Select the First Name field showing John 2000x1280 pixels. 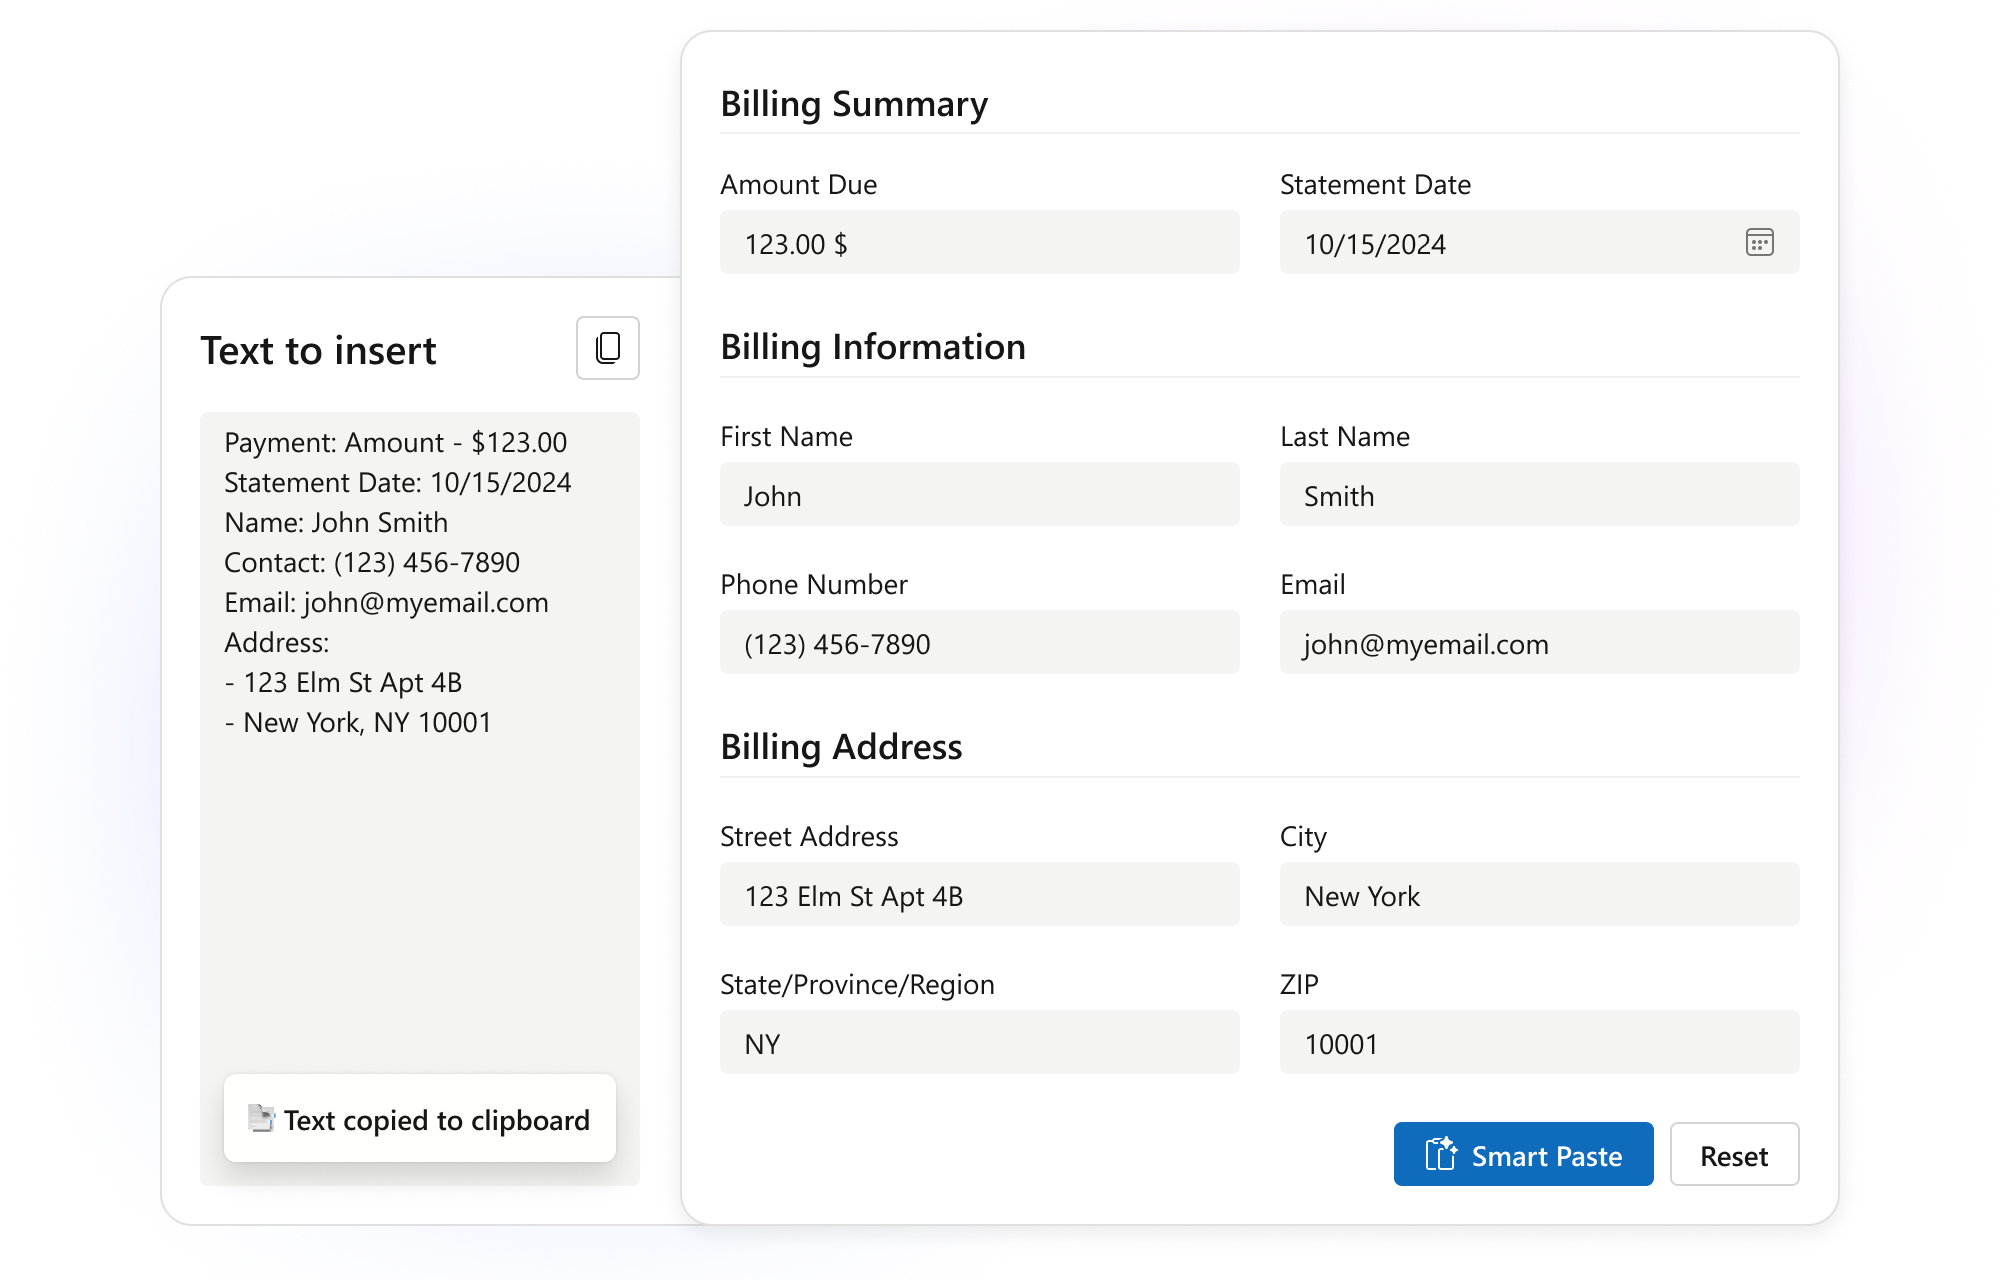pyautogui.click(x=979, y=494)
